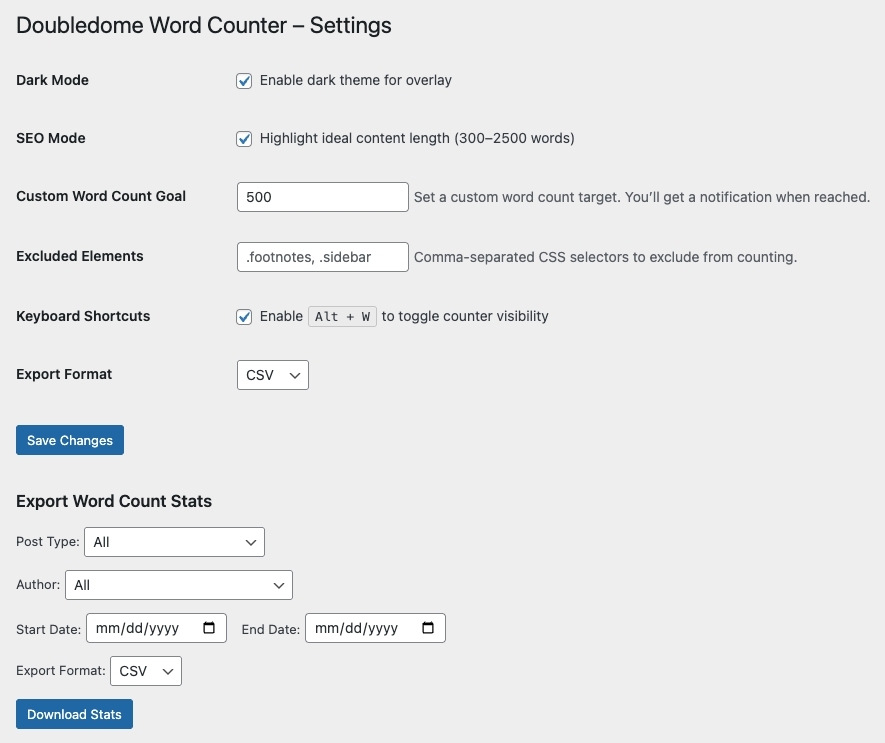Click the Save Changes button
This screenshot has width=885, height=743.
pyautogui.click(x=69, y=440)
